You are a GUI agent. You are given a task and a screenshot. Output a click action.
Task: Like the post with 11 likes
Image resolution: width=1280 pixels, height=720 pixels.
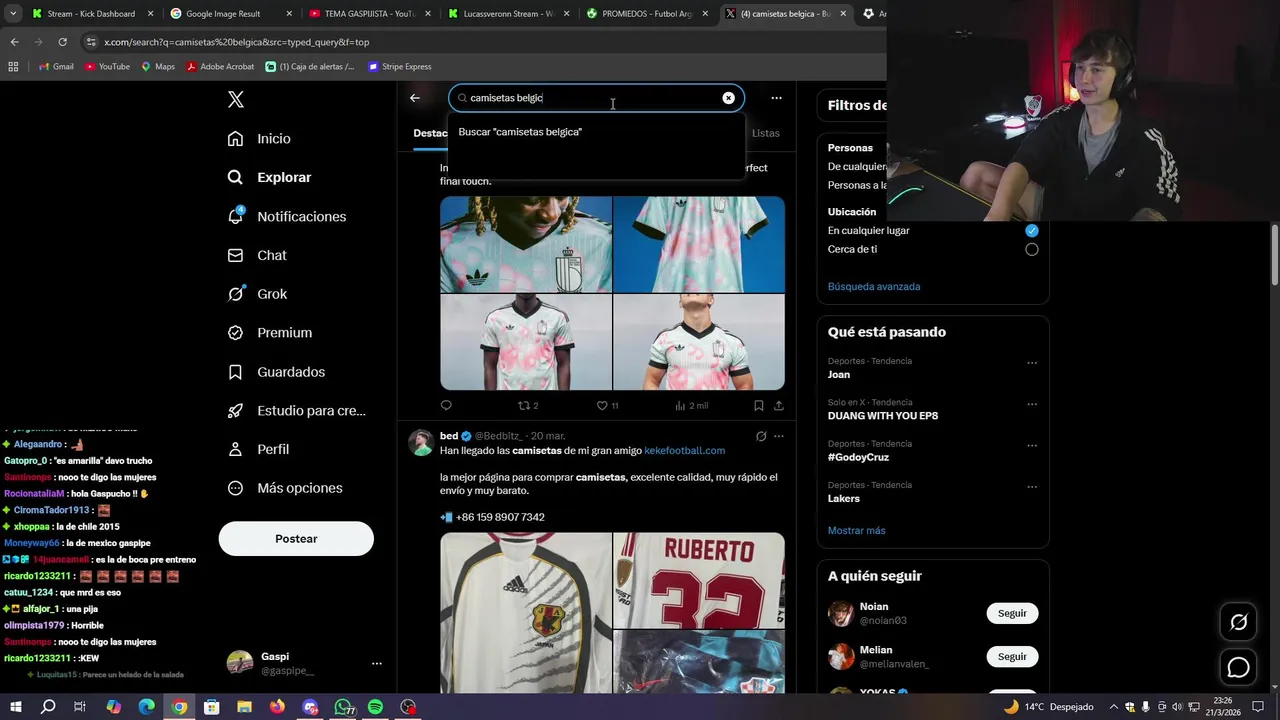[607, 405]
